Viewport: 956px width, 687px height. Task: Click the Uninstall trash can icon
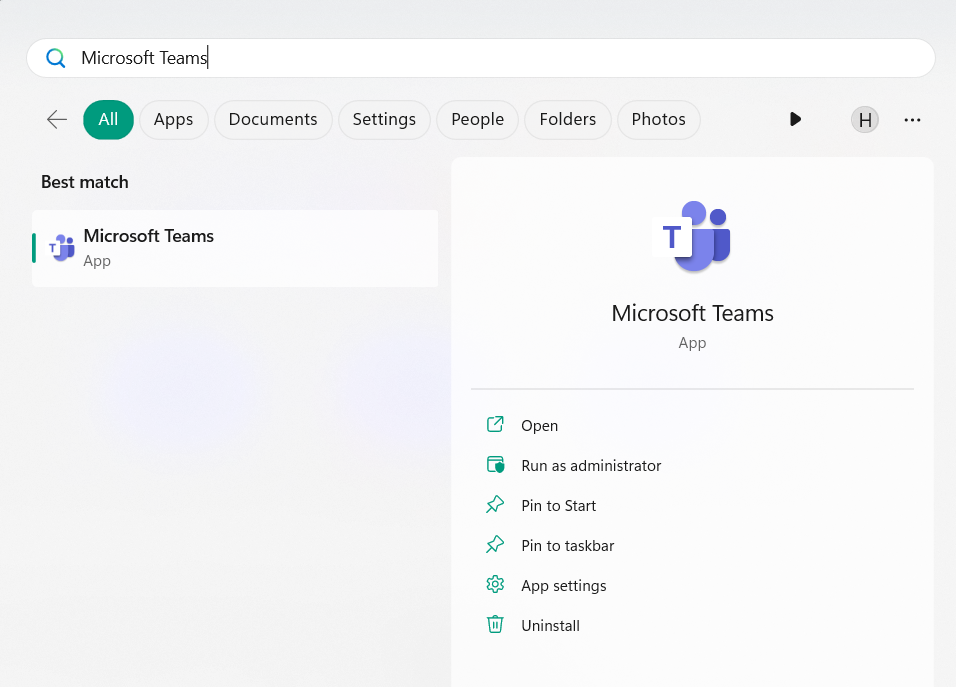(495, 625)
